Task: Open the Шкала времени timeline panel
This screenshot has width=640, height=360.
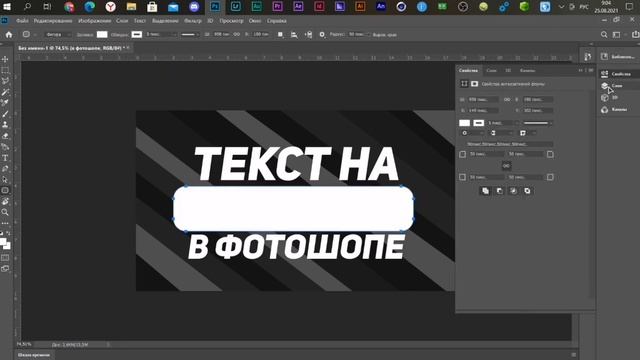Action: (34, 355)
